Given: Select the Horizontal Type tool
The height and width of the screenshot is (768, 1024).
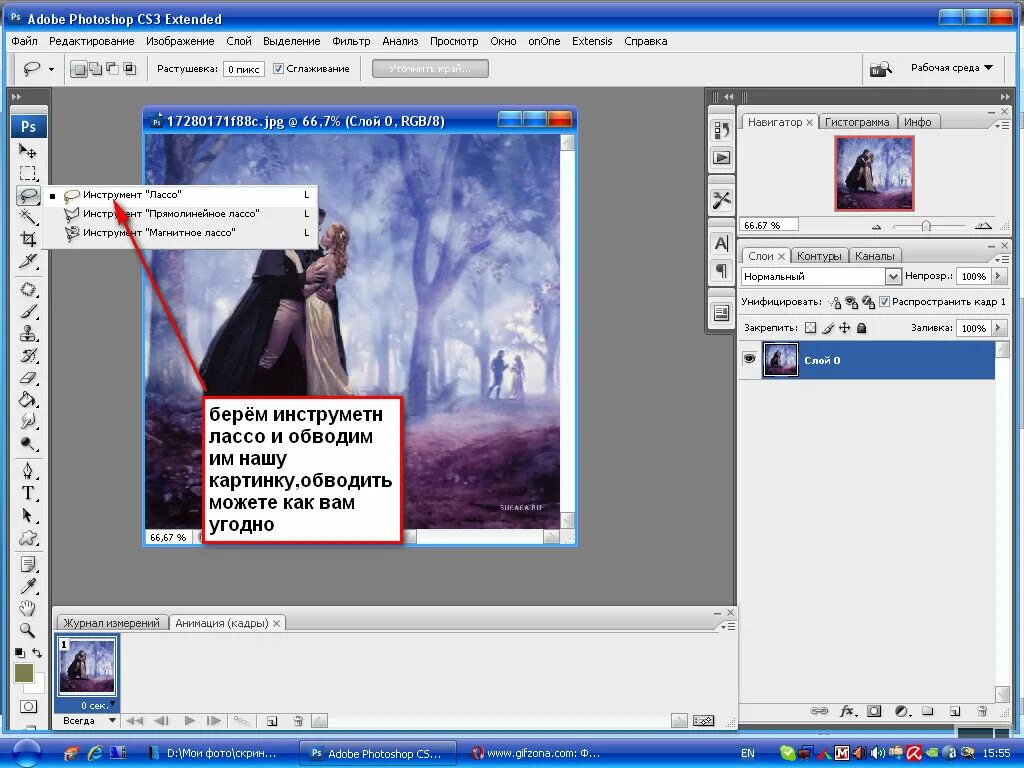Looking at the screenshot, I should click(27, 493).
